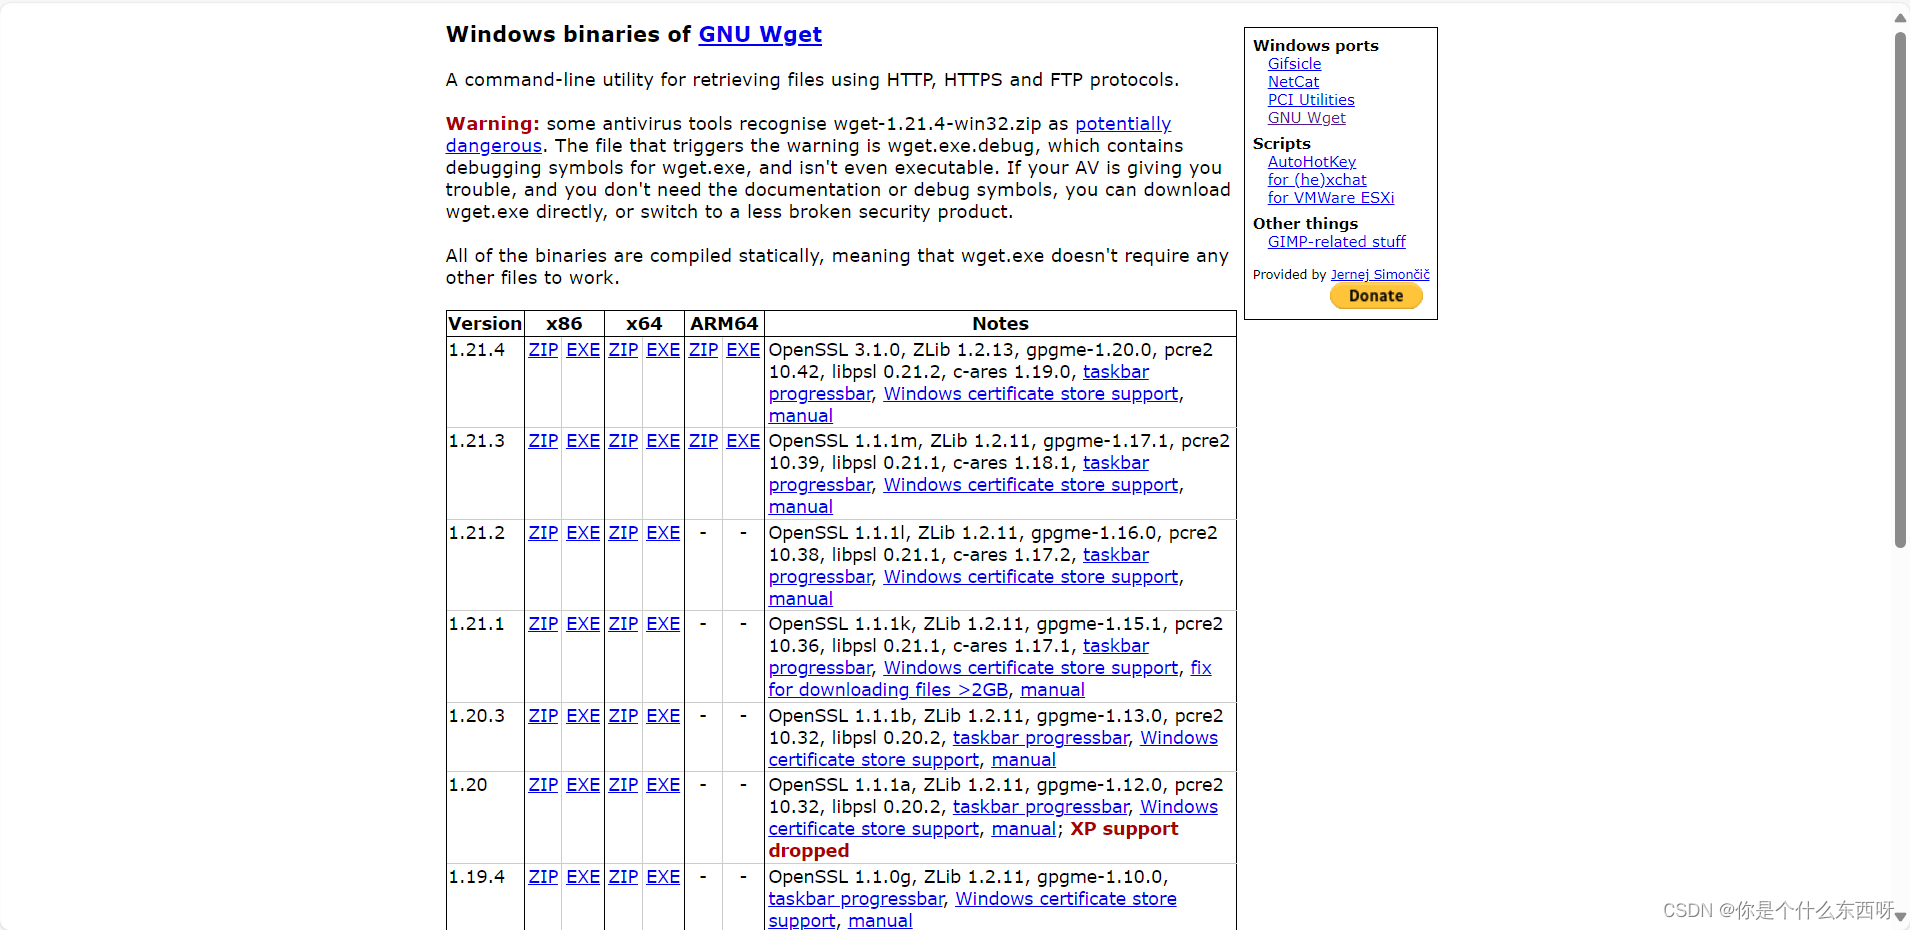Image resolution: width=1910 pixels, height=930 pixels.
Task: Download 1.20.3 x64 ZIP
Action: (623, 716)
